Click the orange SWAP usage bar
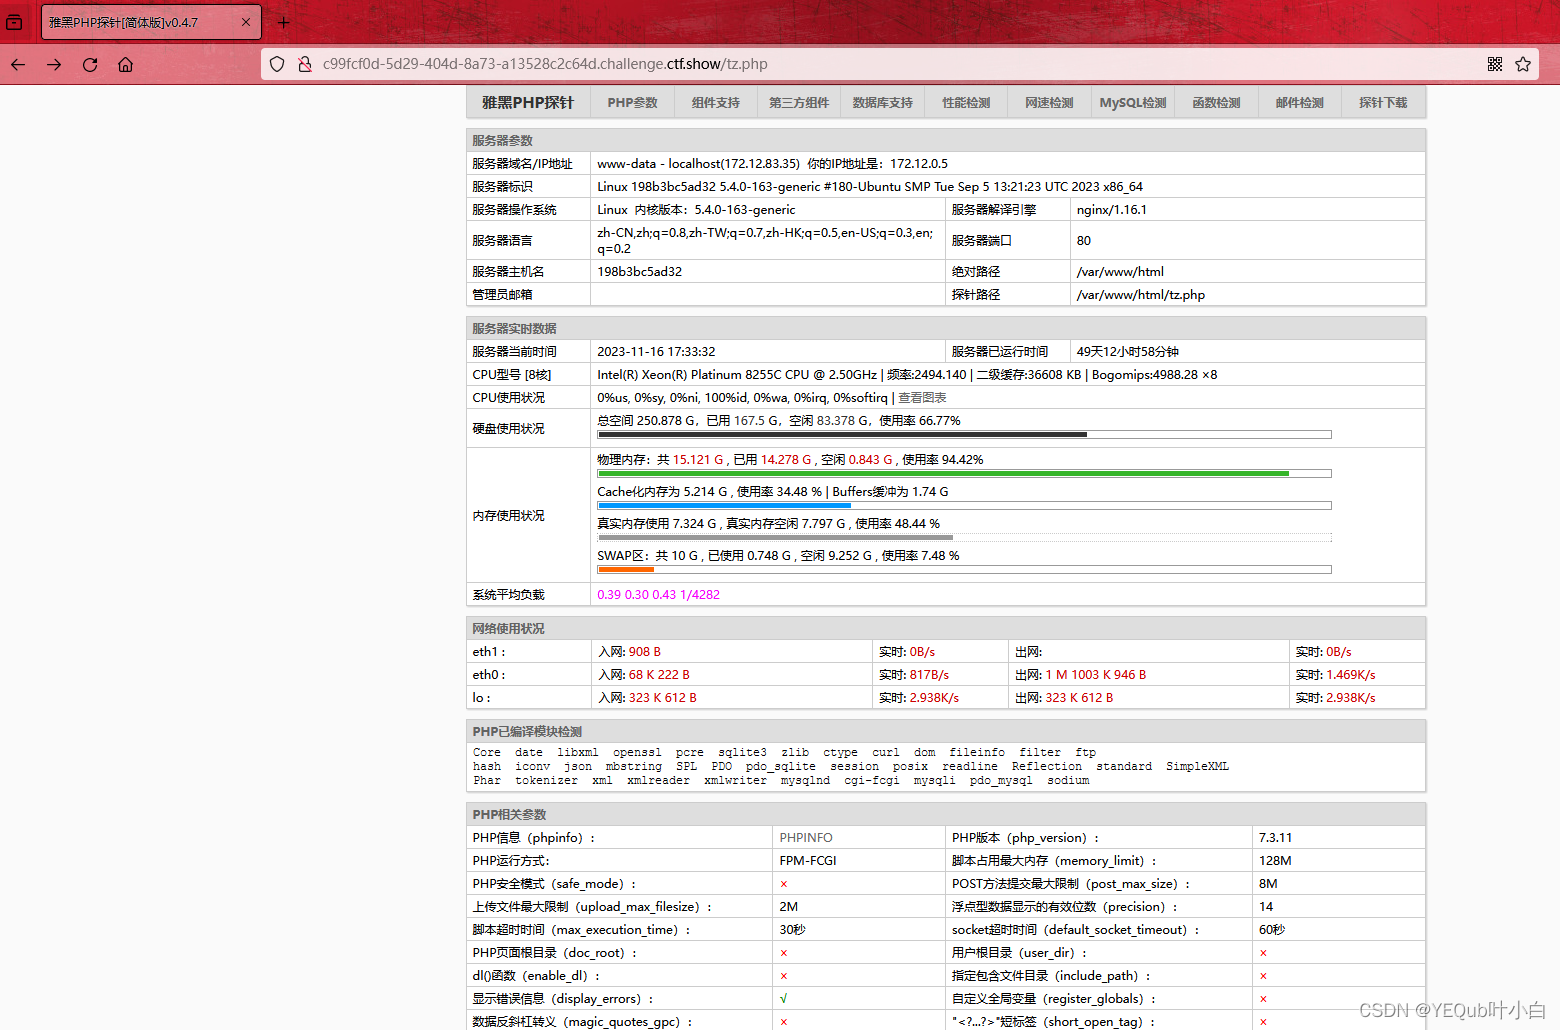 tap(964, 570)
